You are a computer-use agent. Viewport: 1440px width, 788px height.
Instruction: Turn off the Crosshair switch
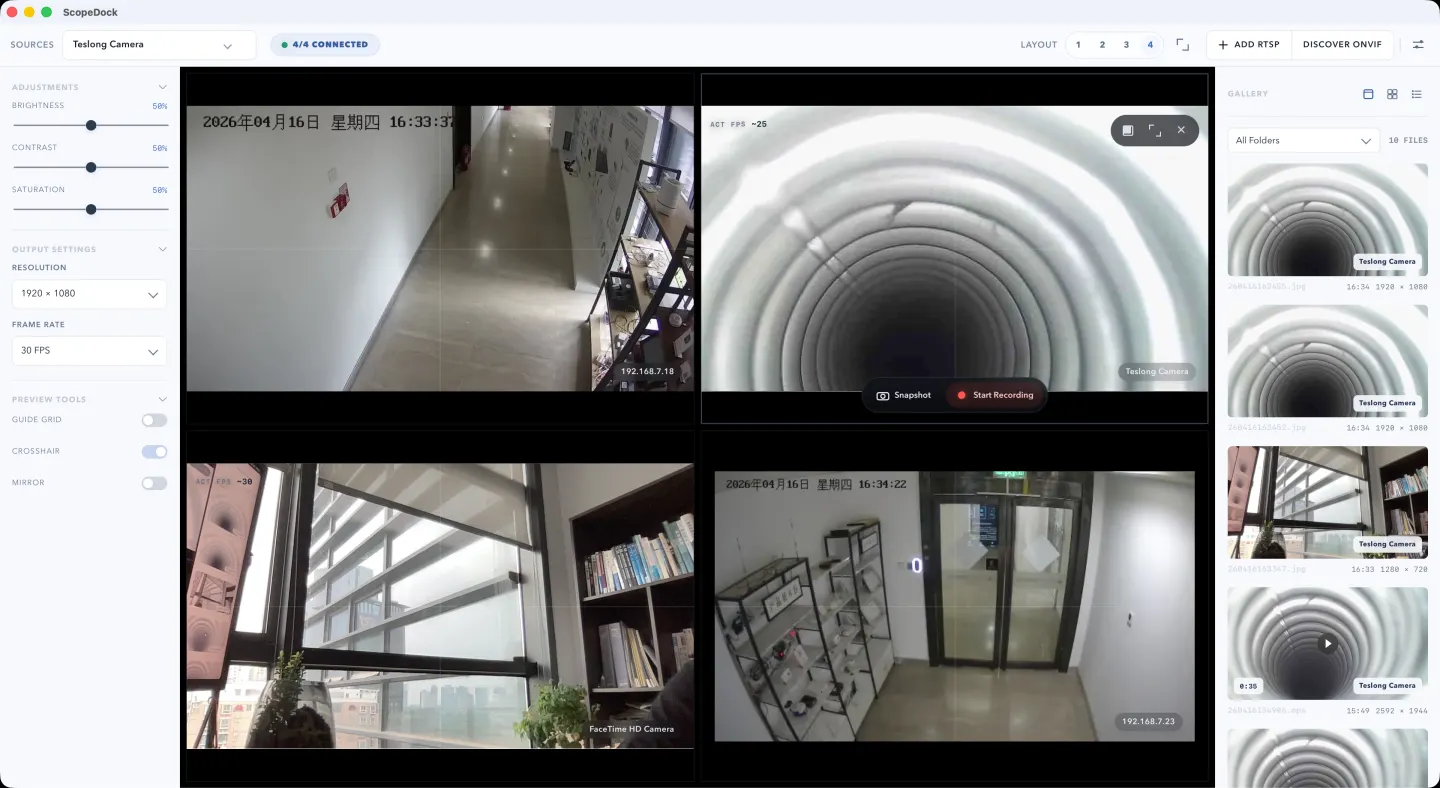[x=154, y=451]
